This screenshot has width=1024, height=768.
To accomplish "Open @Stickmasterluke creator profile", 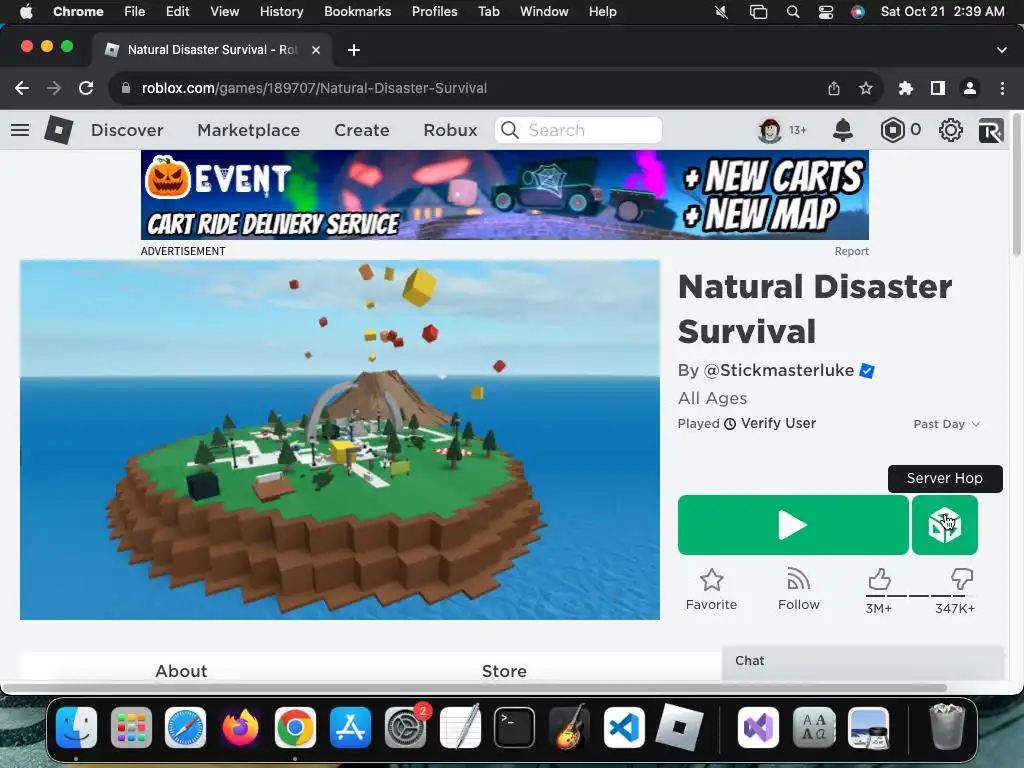I will point(778,371).
